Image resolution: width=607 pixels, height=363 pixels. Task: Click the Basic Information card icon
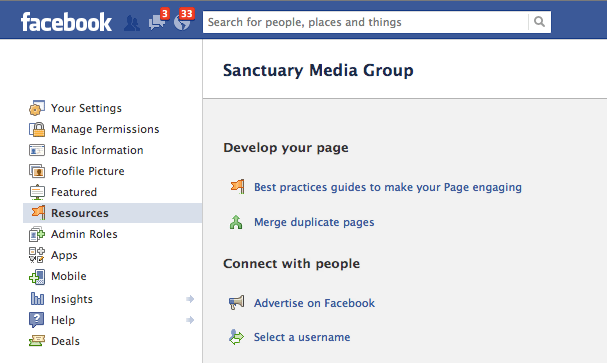pyautogui.click(x=37, y=150)
